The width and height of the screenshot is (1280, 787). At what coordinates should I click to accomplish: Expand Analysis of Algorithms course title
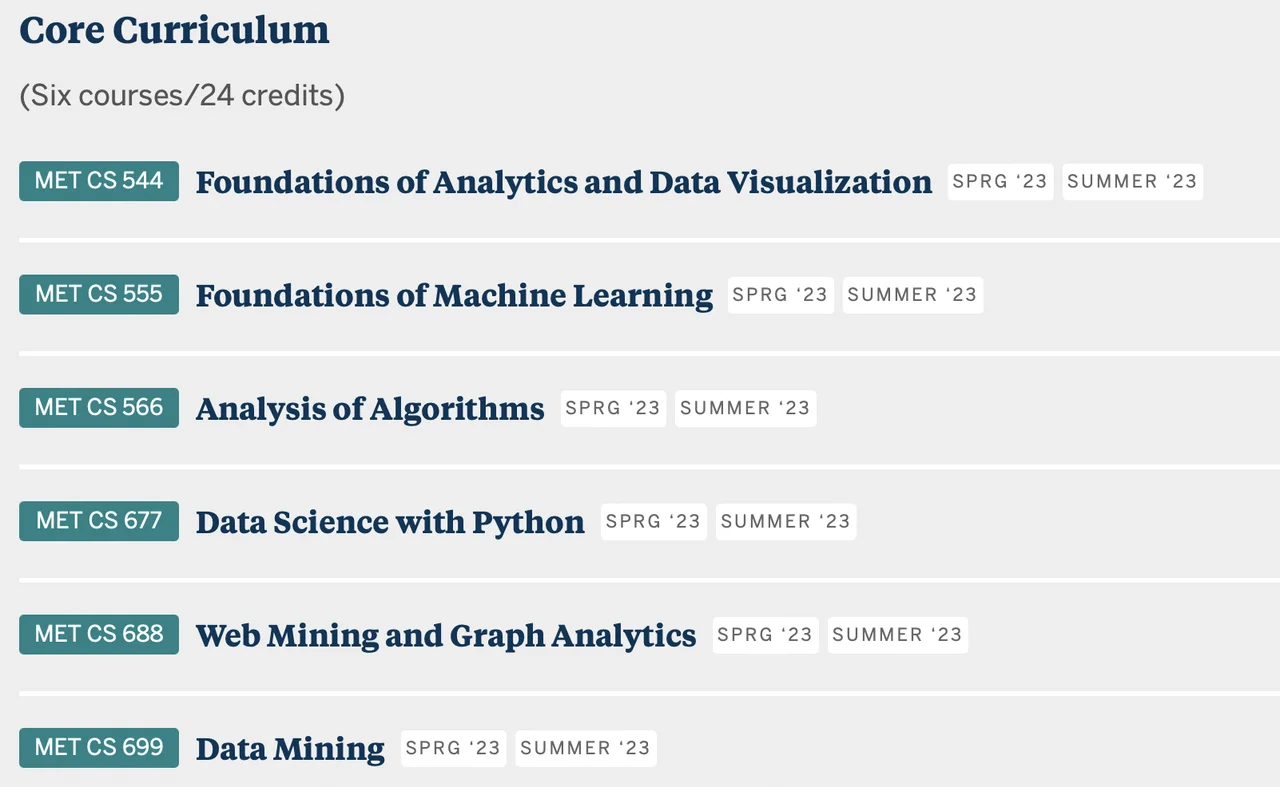pos(370,408)
